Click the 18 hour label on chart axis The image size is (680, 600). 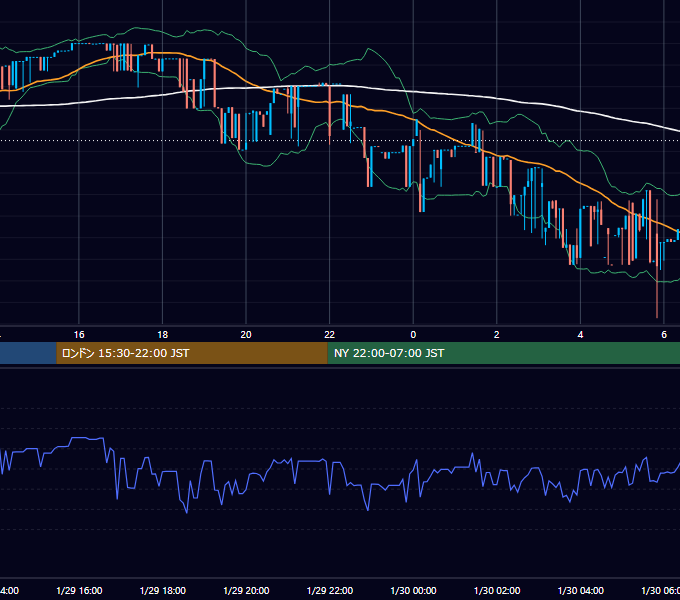coord(163,335)
